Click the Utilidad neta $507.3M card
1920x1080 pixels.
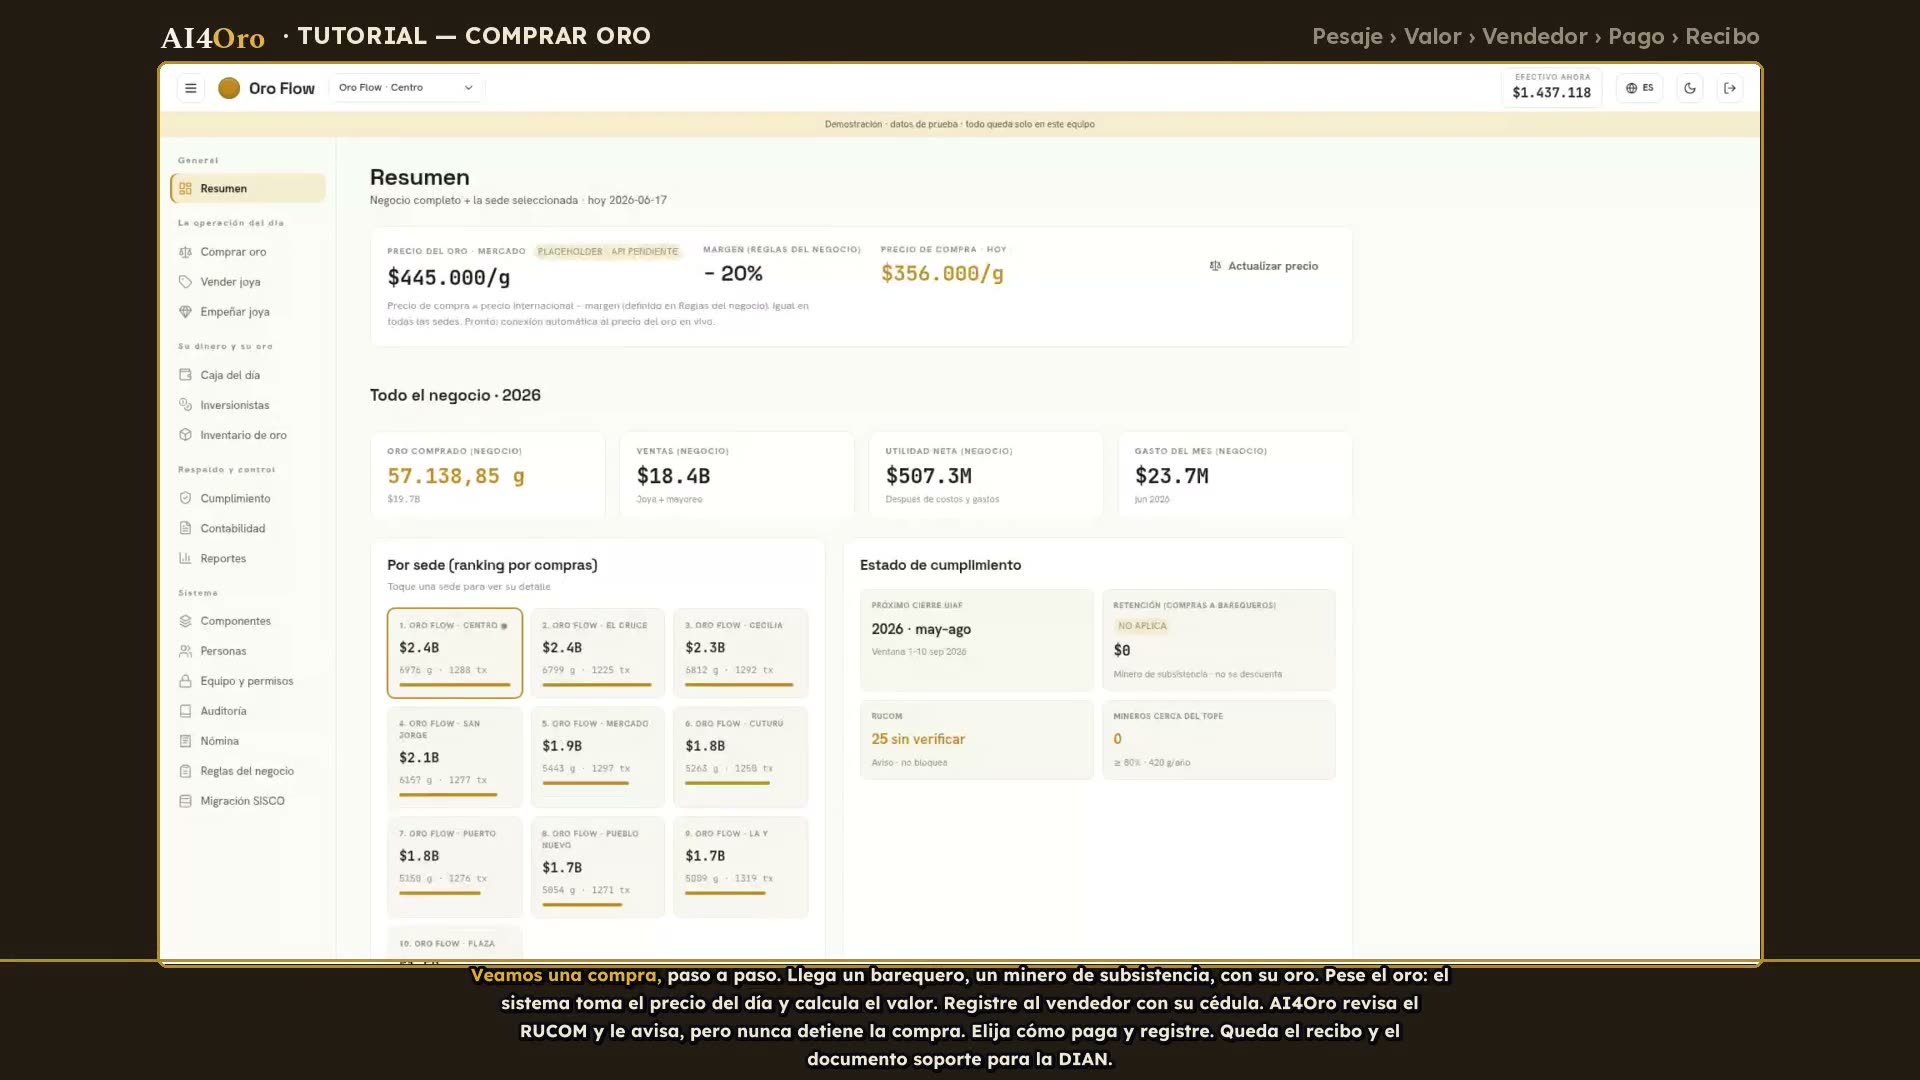coord(985,475)
